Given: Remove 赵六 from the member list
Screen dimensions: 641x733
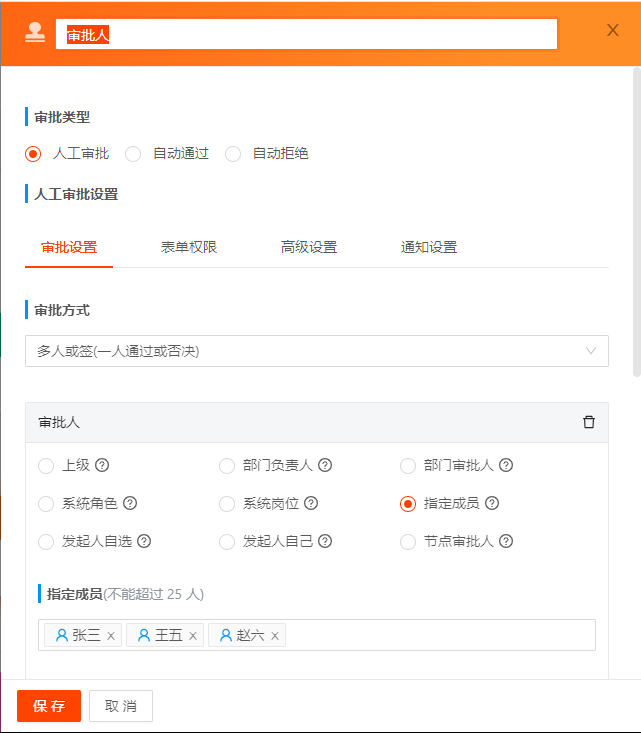Looking at the screenshot, I should (275, 636).
